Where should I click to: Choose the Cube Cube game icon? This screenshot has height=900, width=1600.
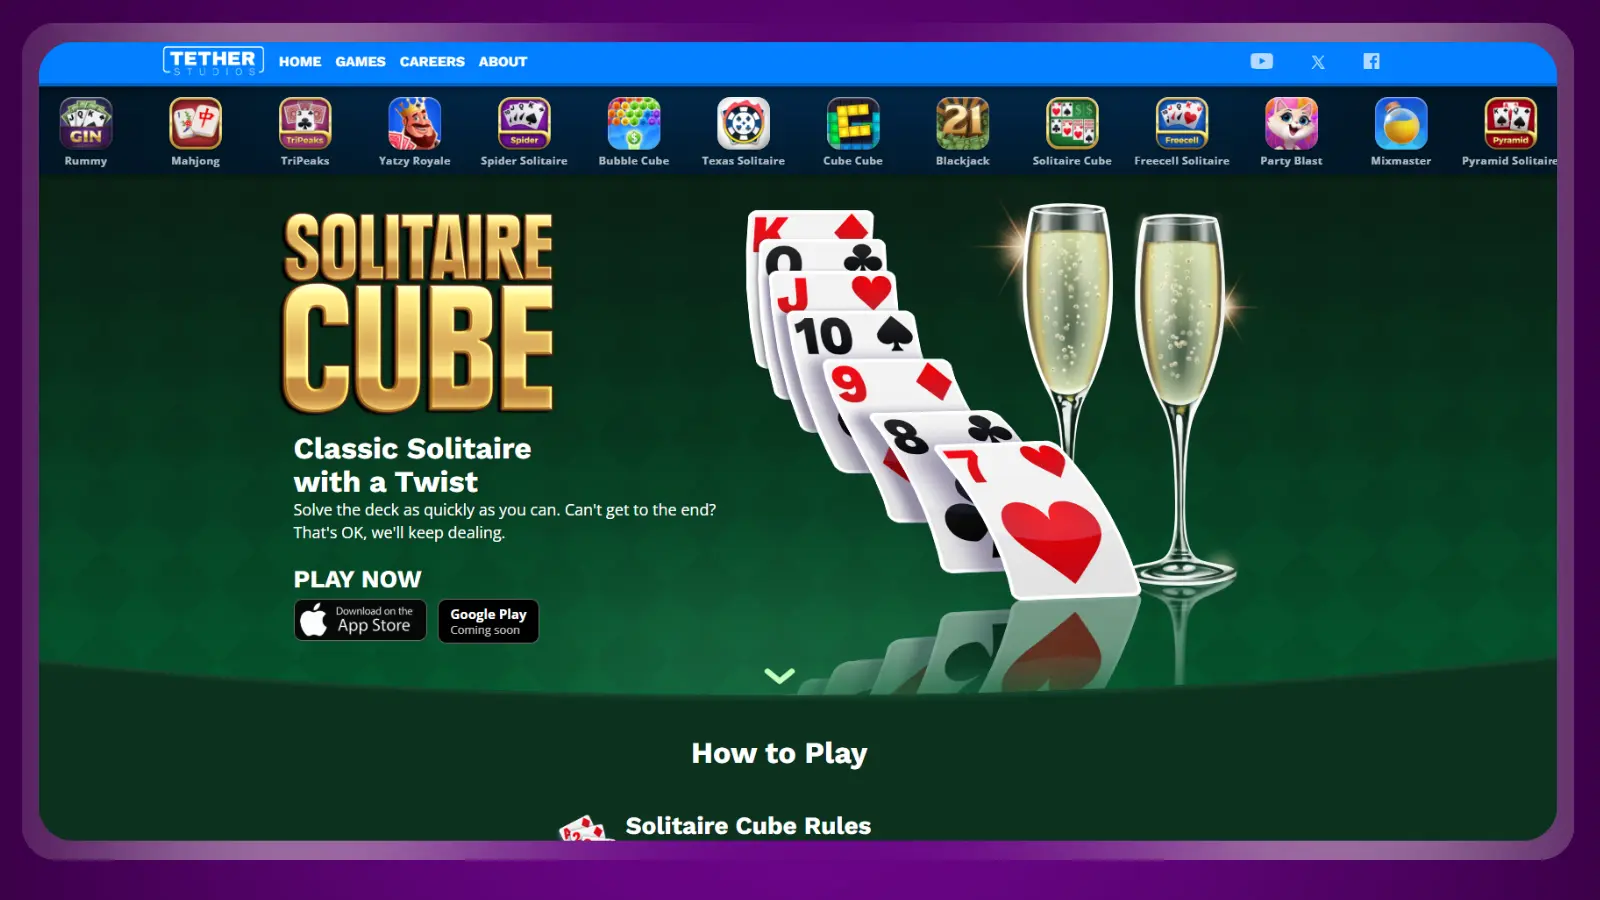(853, 124)
